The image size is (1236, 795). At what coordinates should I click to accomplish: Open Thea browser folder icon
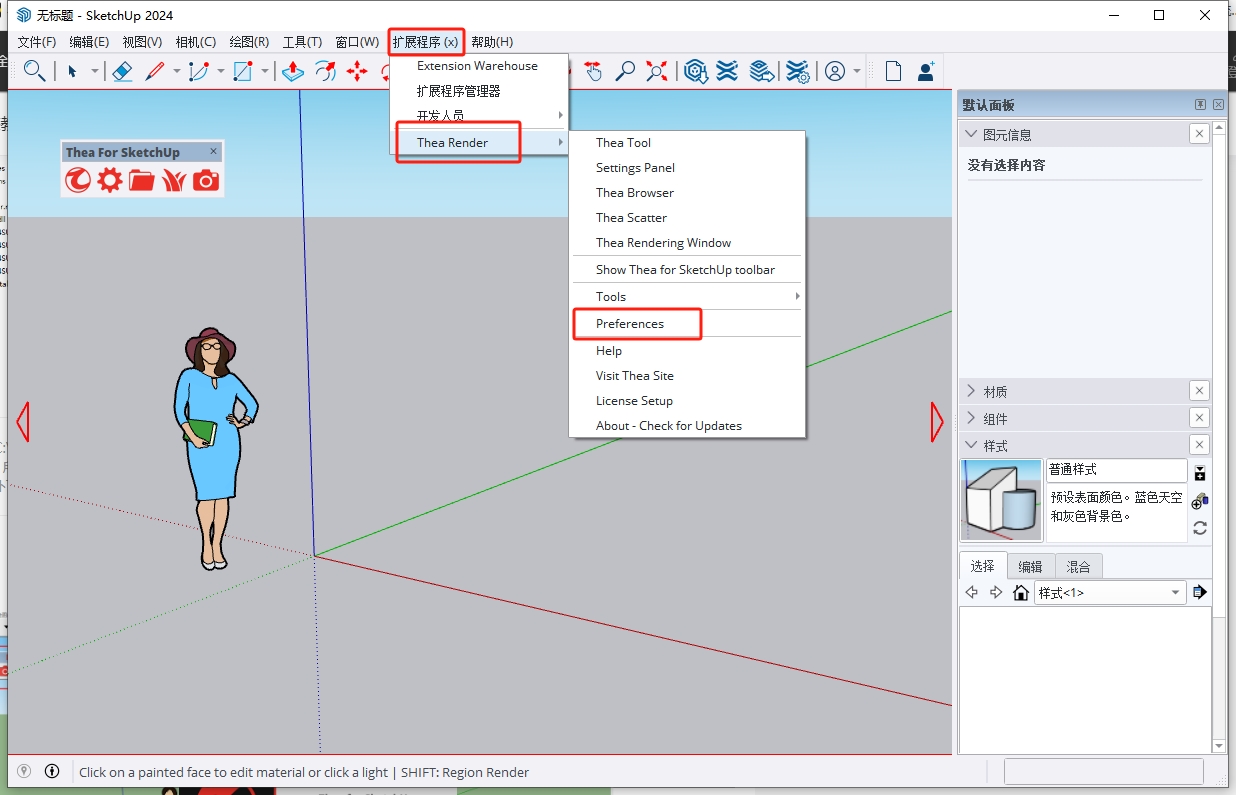[x=142, y=180]
